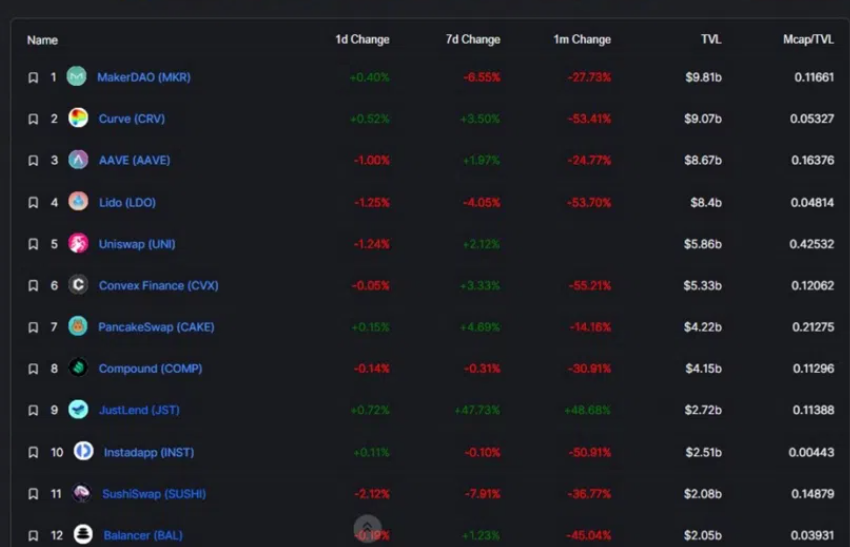The width and height of the screenshot is (850, 547).
Task: Sort by the Mcap/TVL column header
Action: (808, 40)
